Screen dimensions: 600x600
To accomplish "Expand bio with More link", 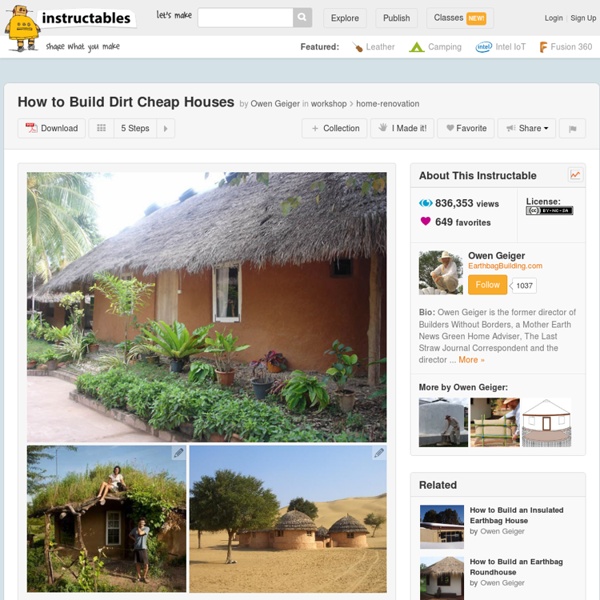I will point(471,360).
